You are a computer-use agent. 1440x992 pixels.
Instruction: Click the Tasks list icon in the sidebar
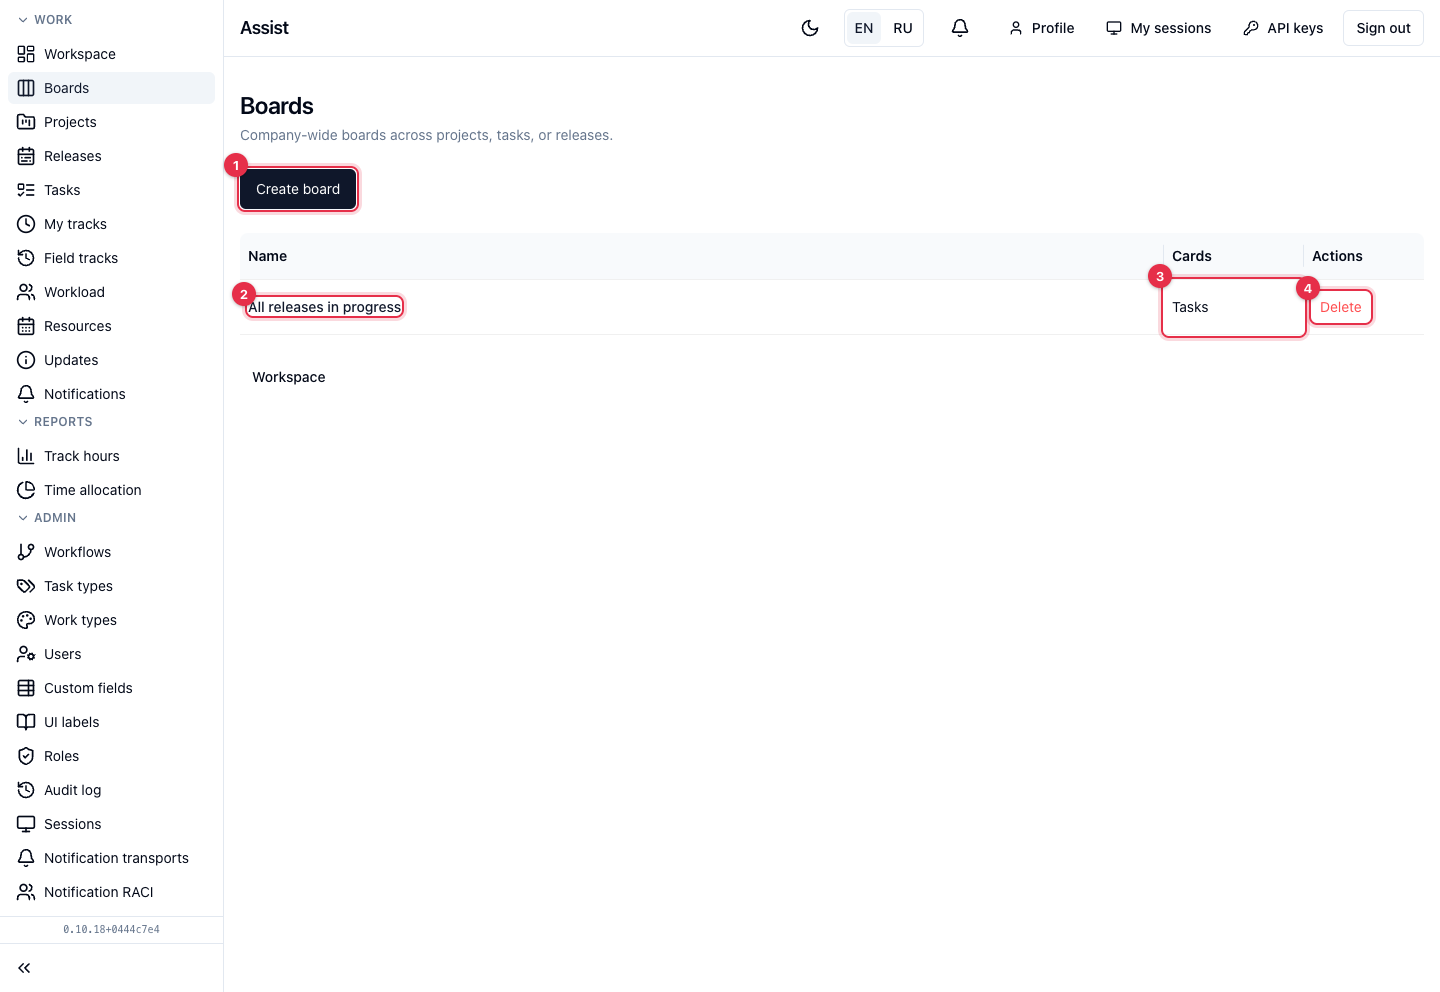click(26, 190)
